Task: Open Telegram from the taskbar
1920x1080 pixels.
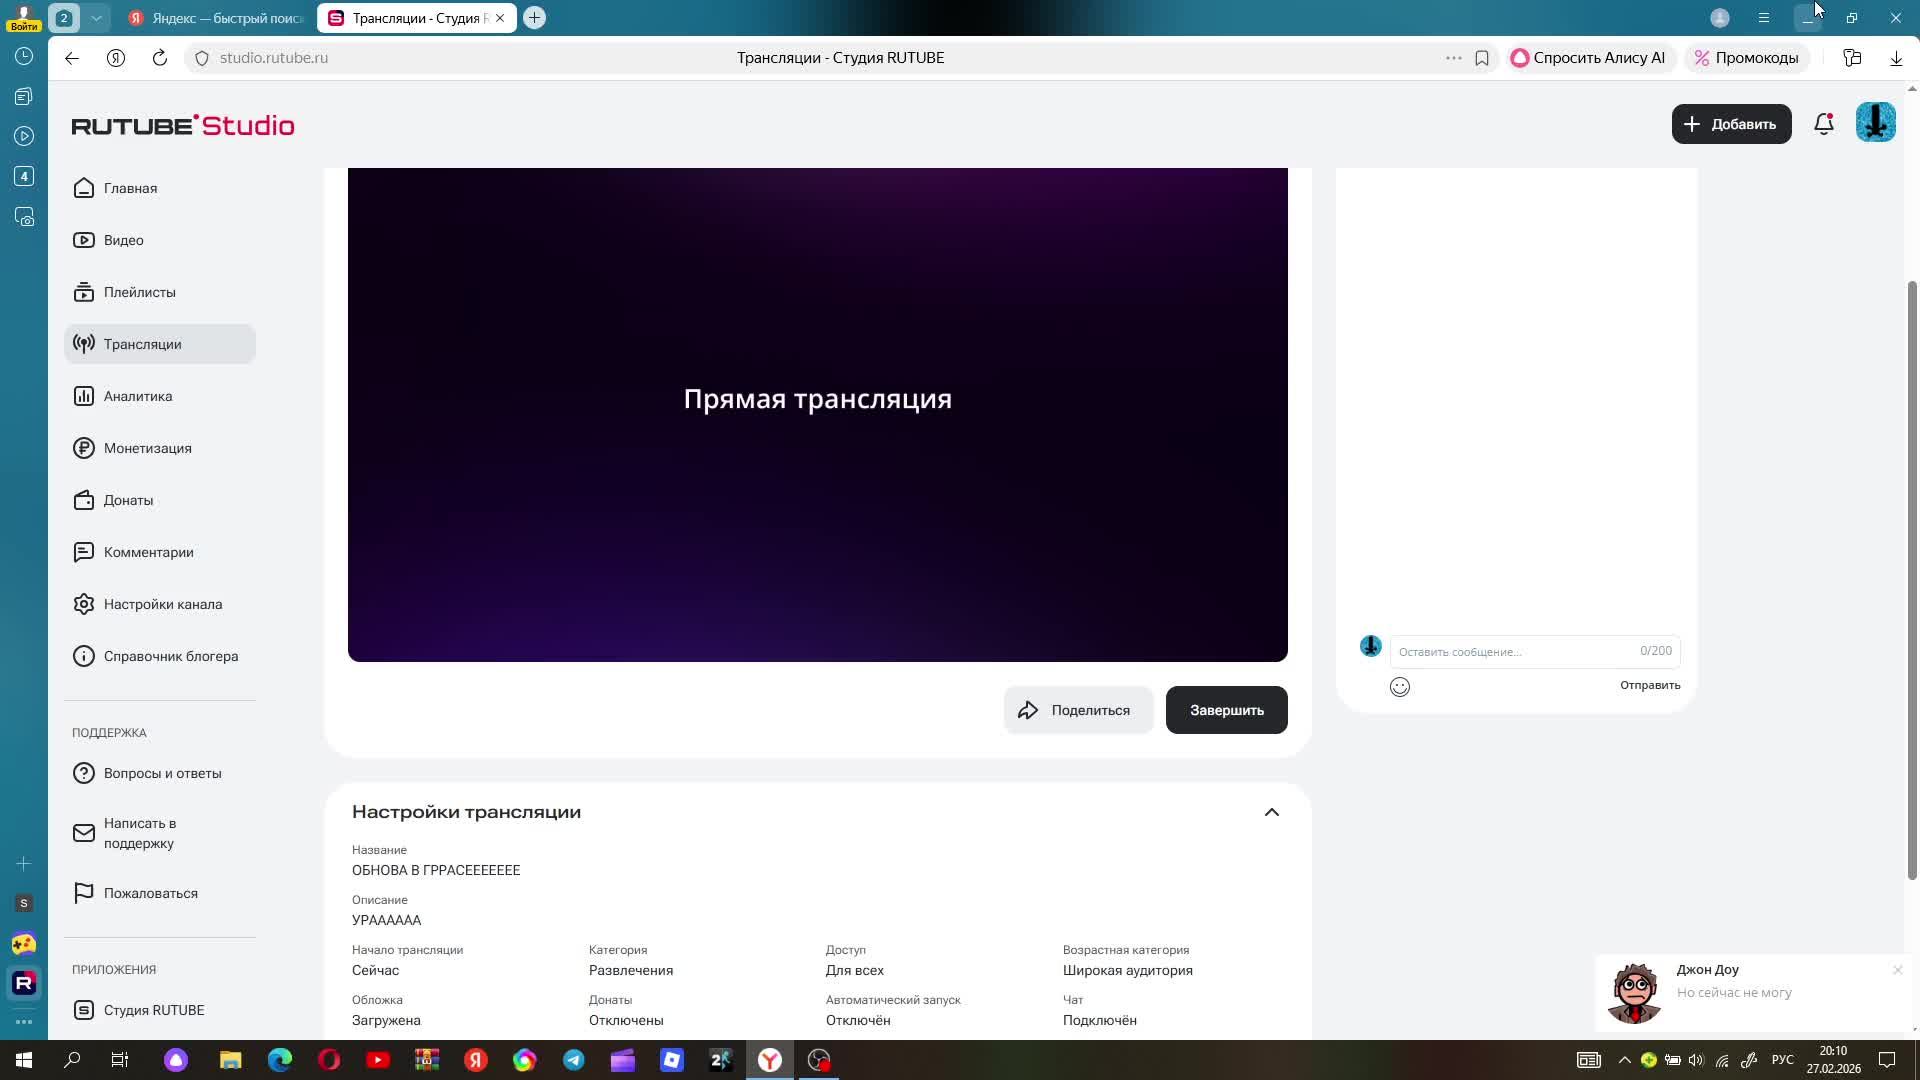Action: 574,1059
